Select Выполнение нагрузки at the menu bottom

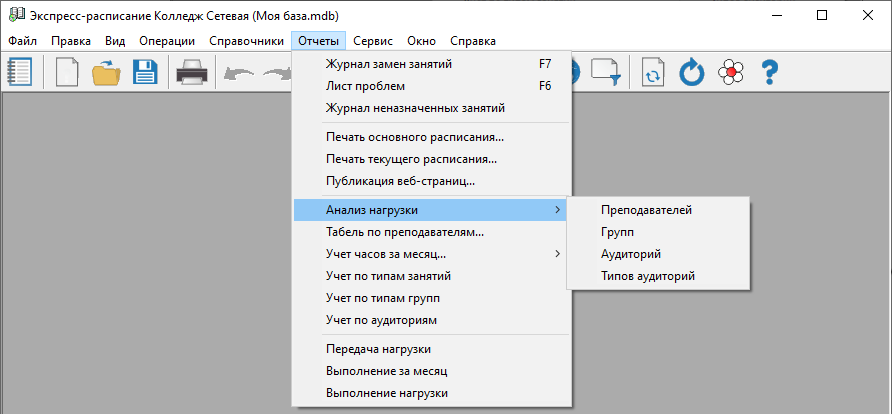tap(386, 393)
